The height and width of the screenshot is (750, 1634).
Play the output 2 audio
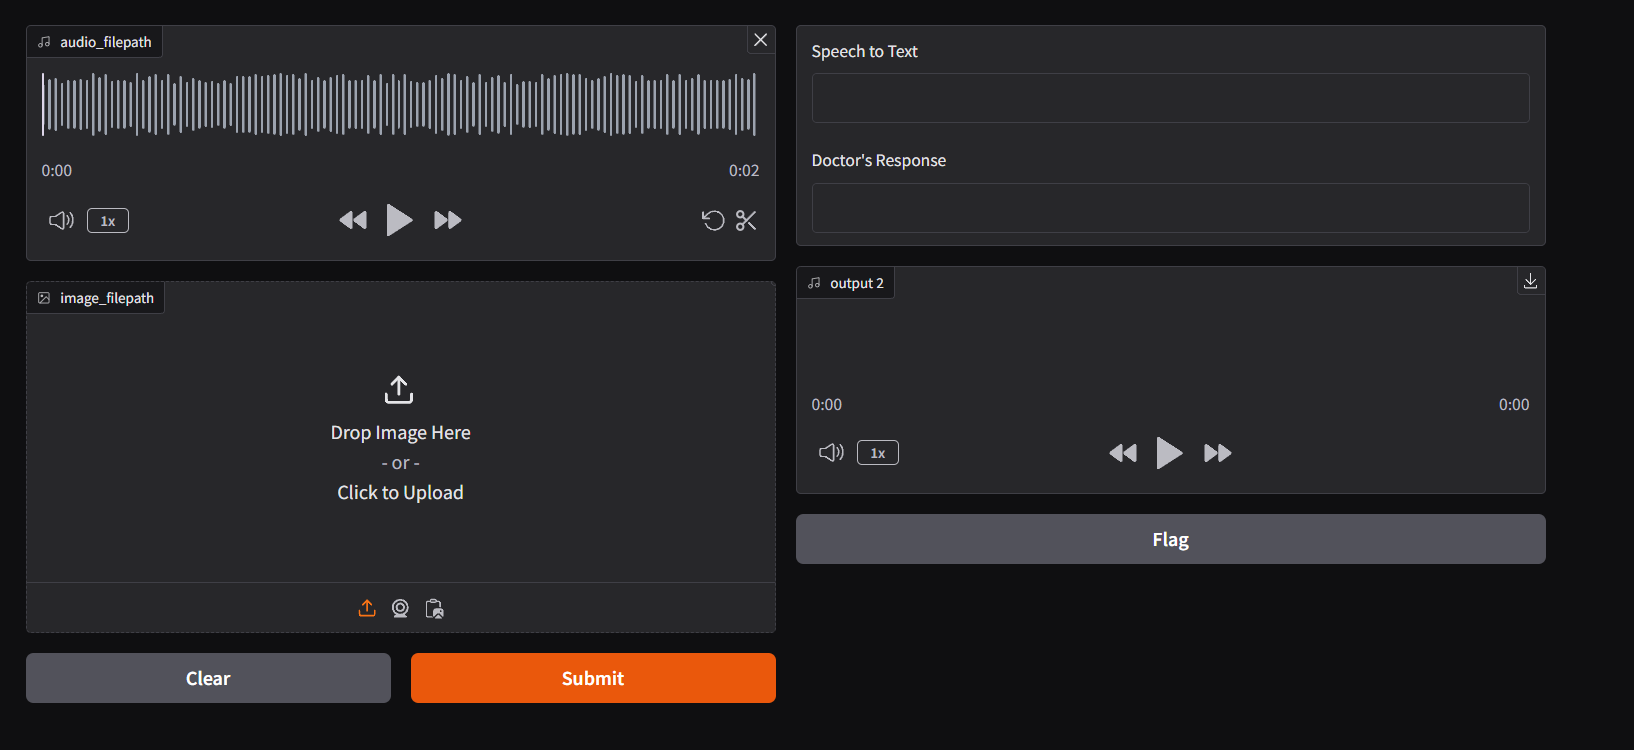[x=1169, y=453]
